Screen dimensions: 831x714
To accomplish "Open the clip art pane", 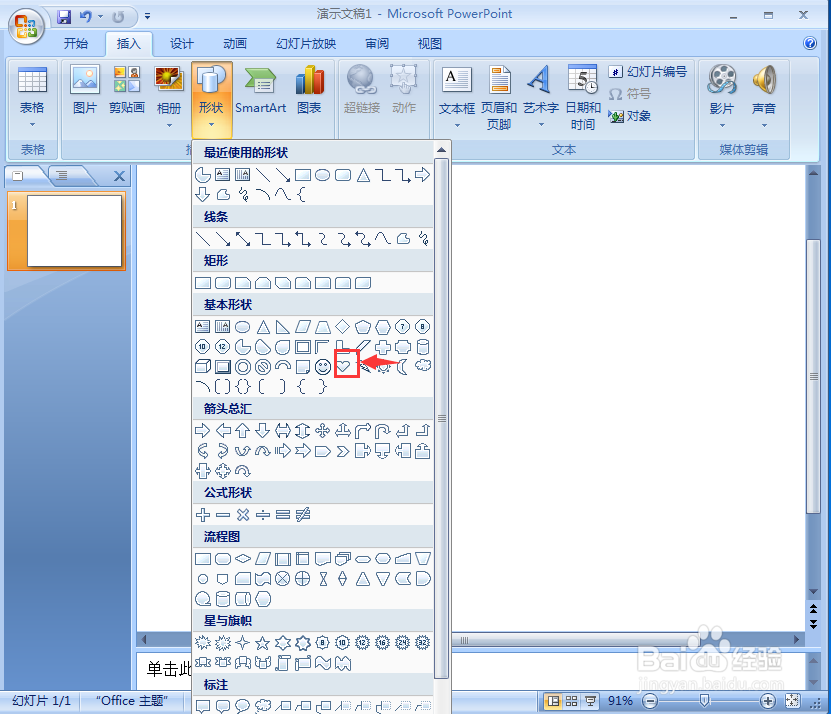I will (127, 90).
